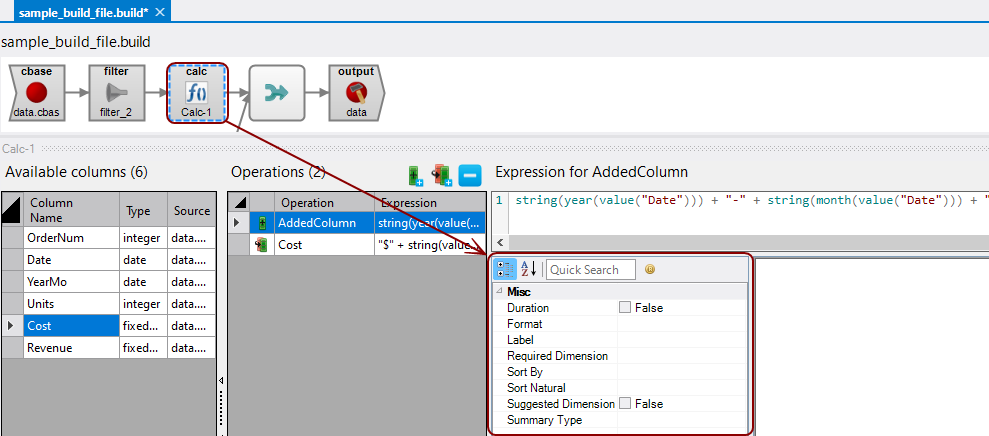Toggle the Duration checkbox
The image size is (989, 436).
click(x=625, y=308)
